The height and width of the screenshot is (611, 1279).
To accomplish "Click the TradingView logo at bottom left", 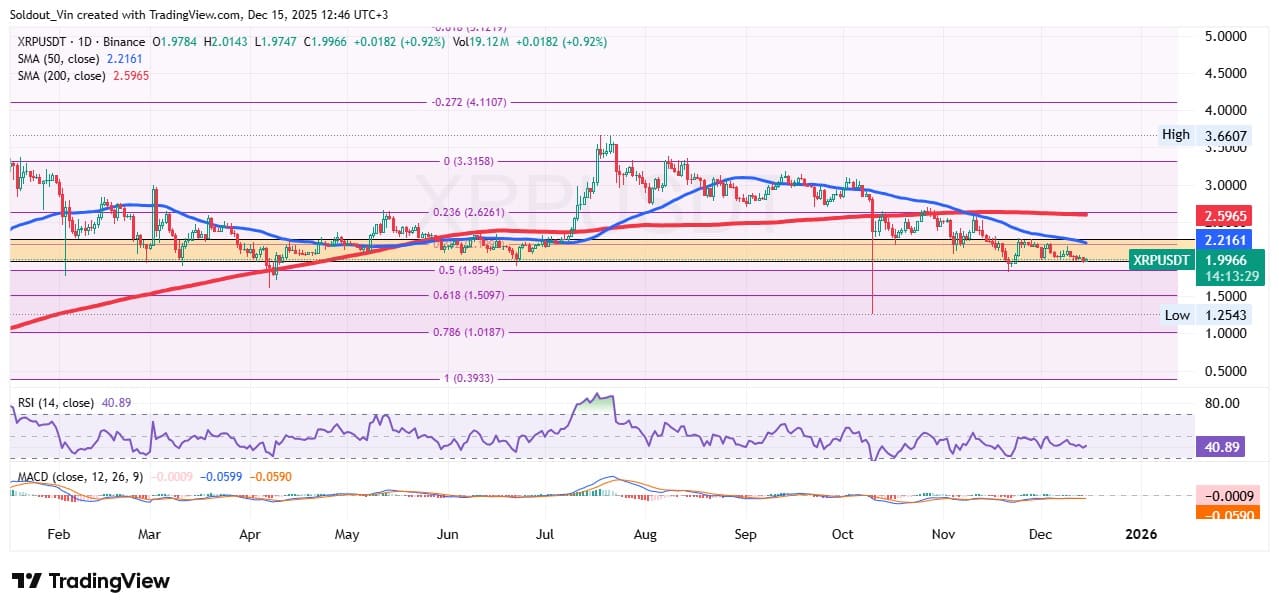I will click(x=88, y=581).
